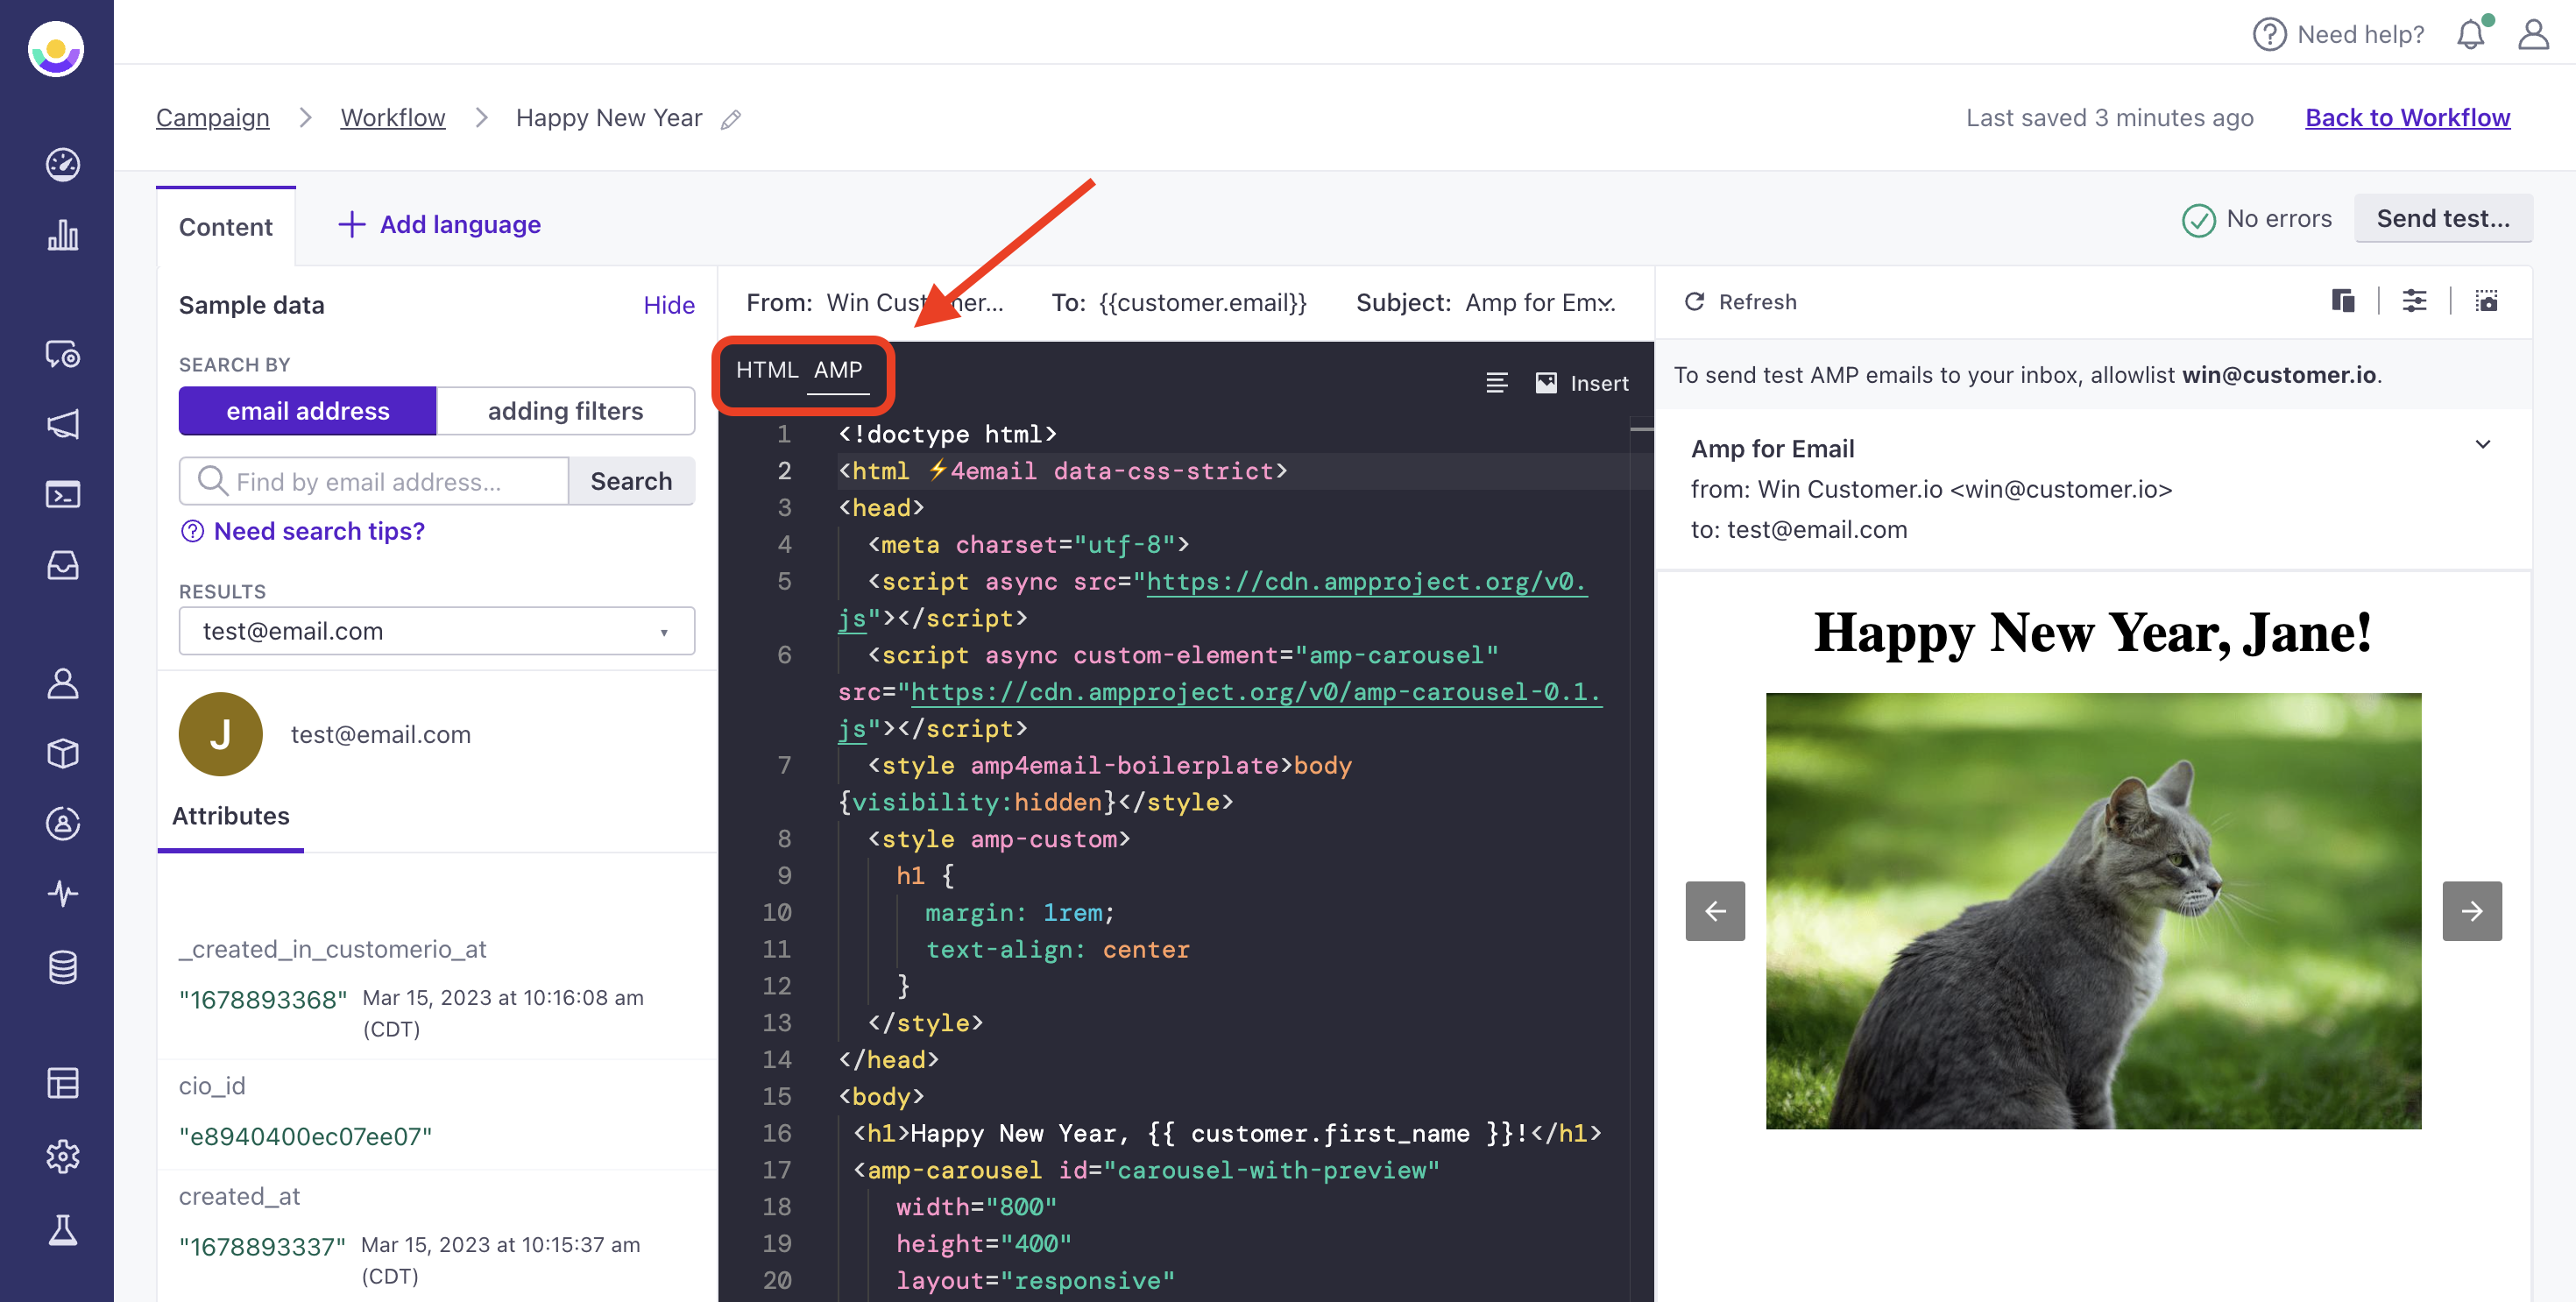The width and height of the screenshot is (2576, 1302).
Task: Open the Dashboard gauge sidebar icon
Action: 62,164
